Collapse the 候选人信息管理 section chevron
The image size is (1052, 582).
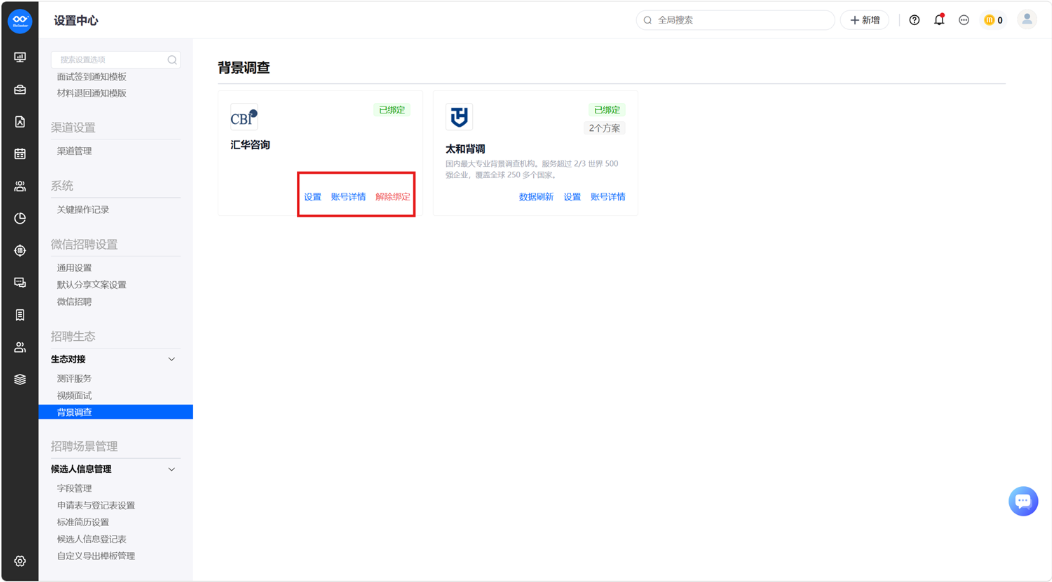coord(172,469)
